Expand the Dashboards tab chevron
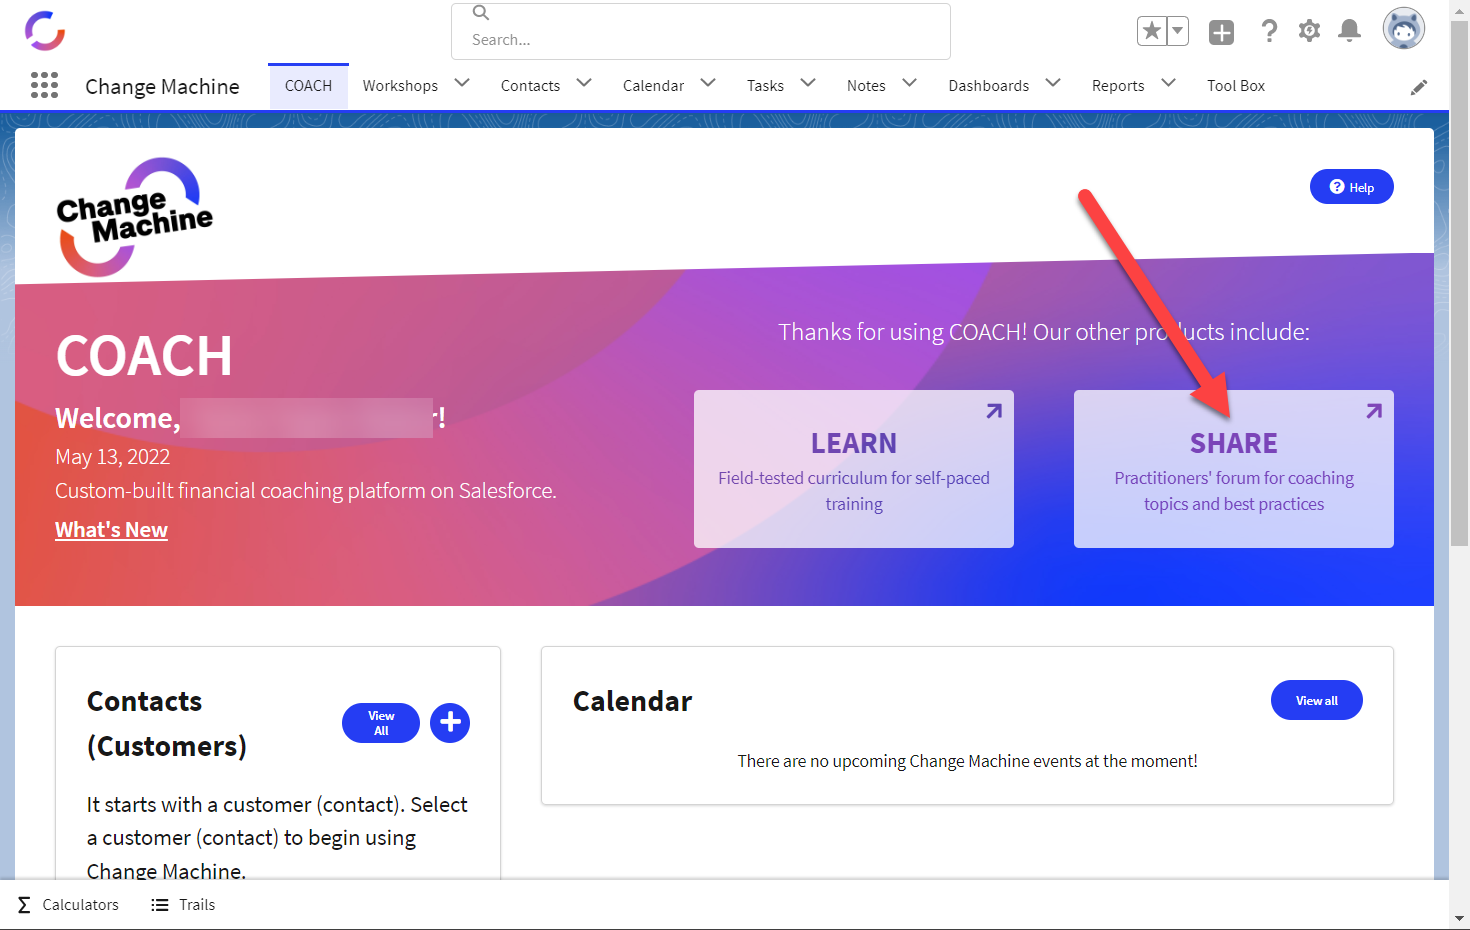This screenshot has height=930, width=1470. point(1052,83)
